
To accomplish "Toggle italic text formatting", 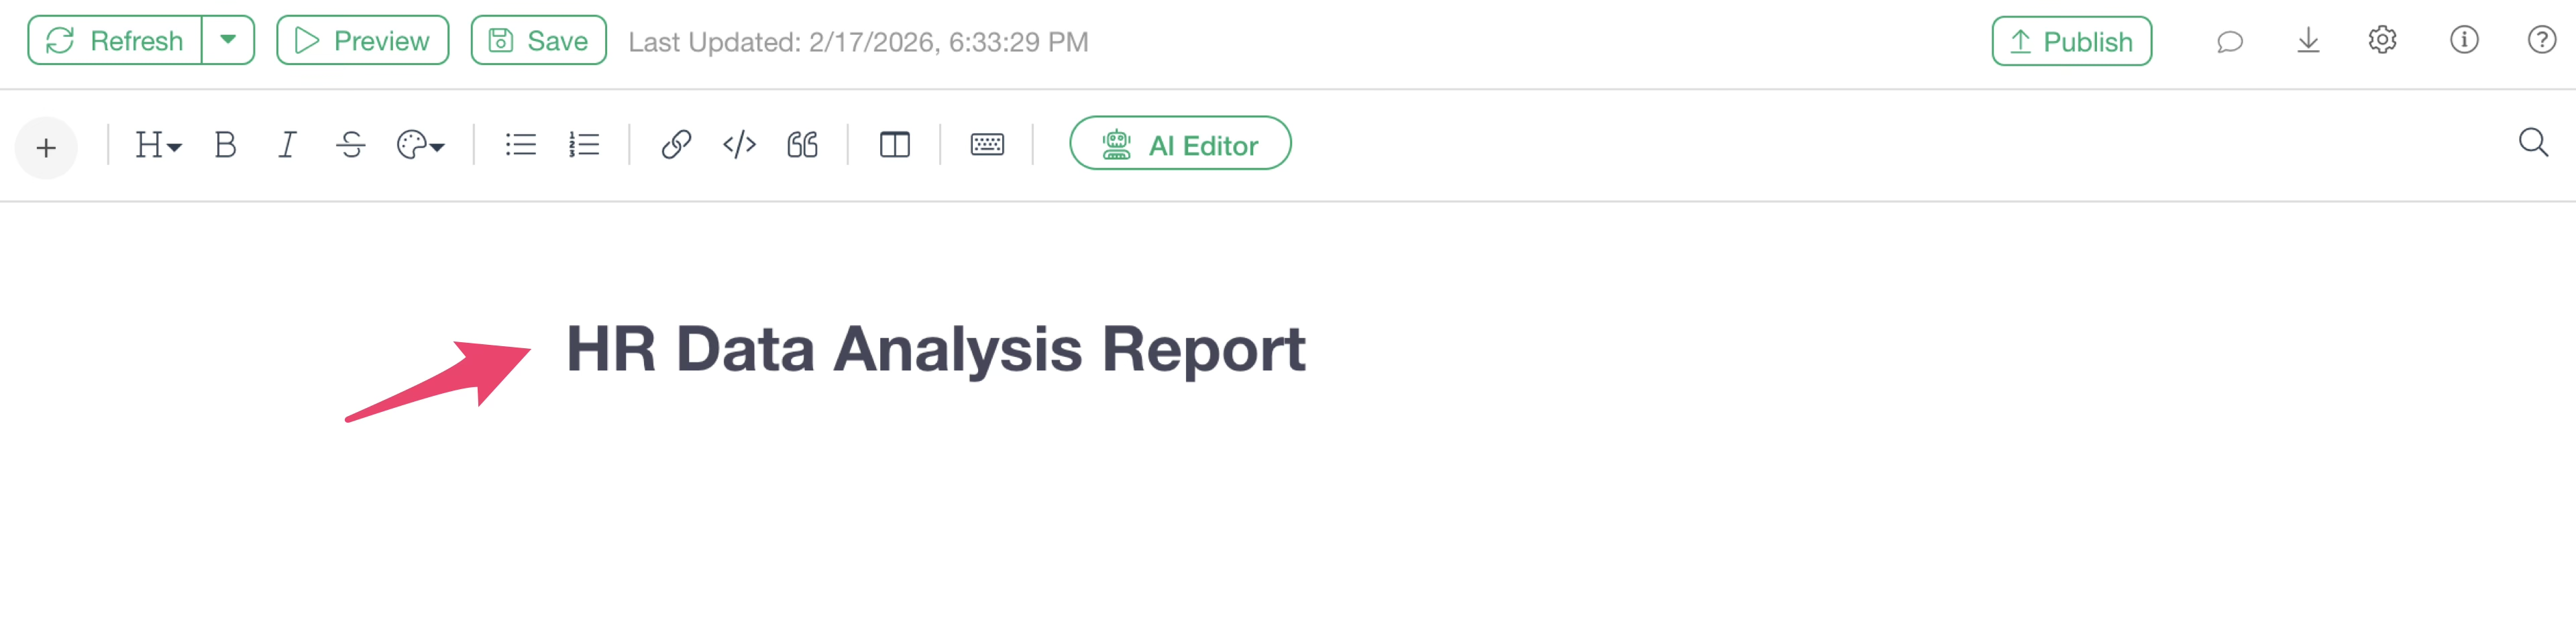I will tap(287, 145).
